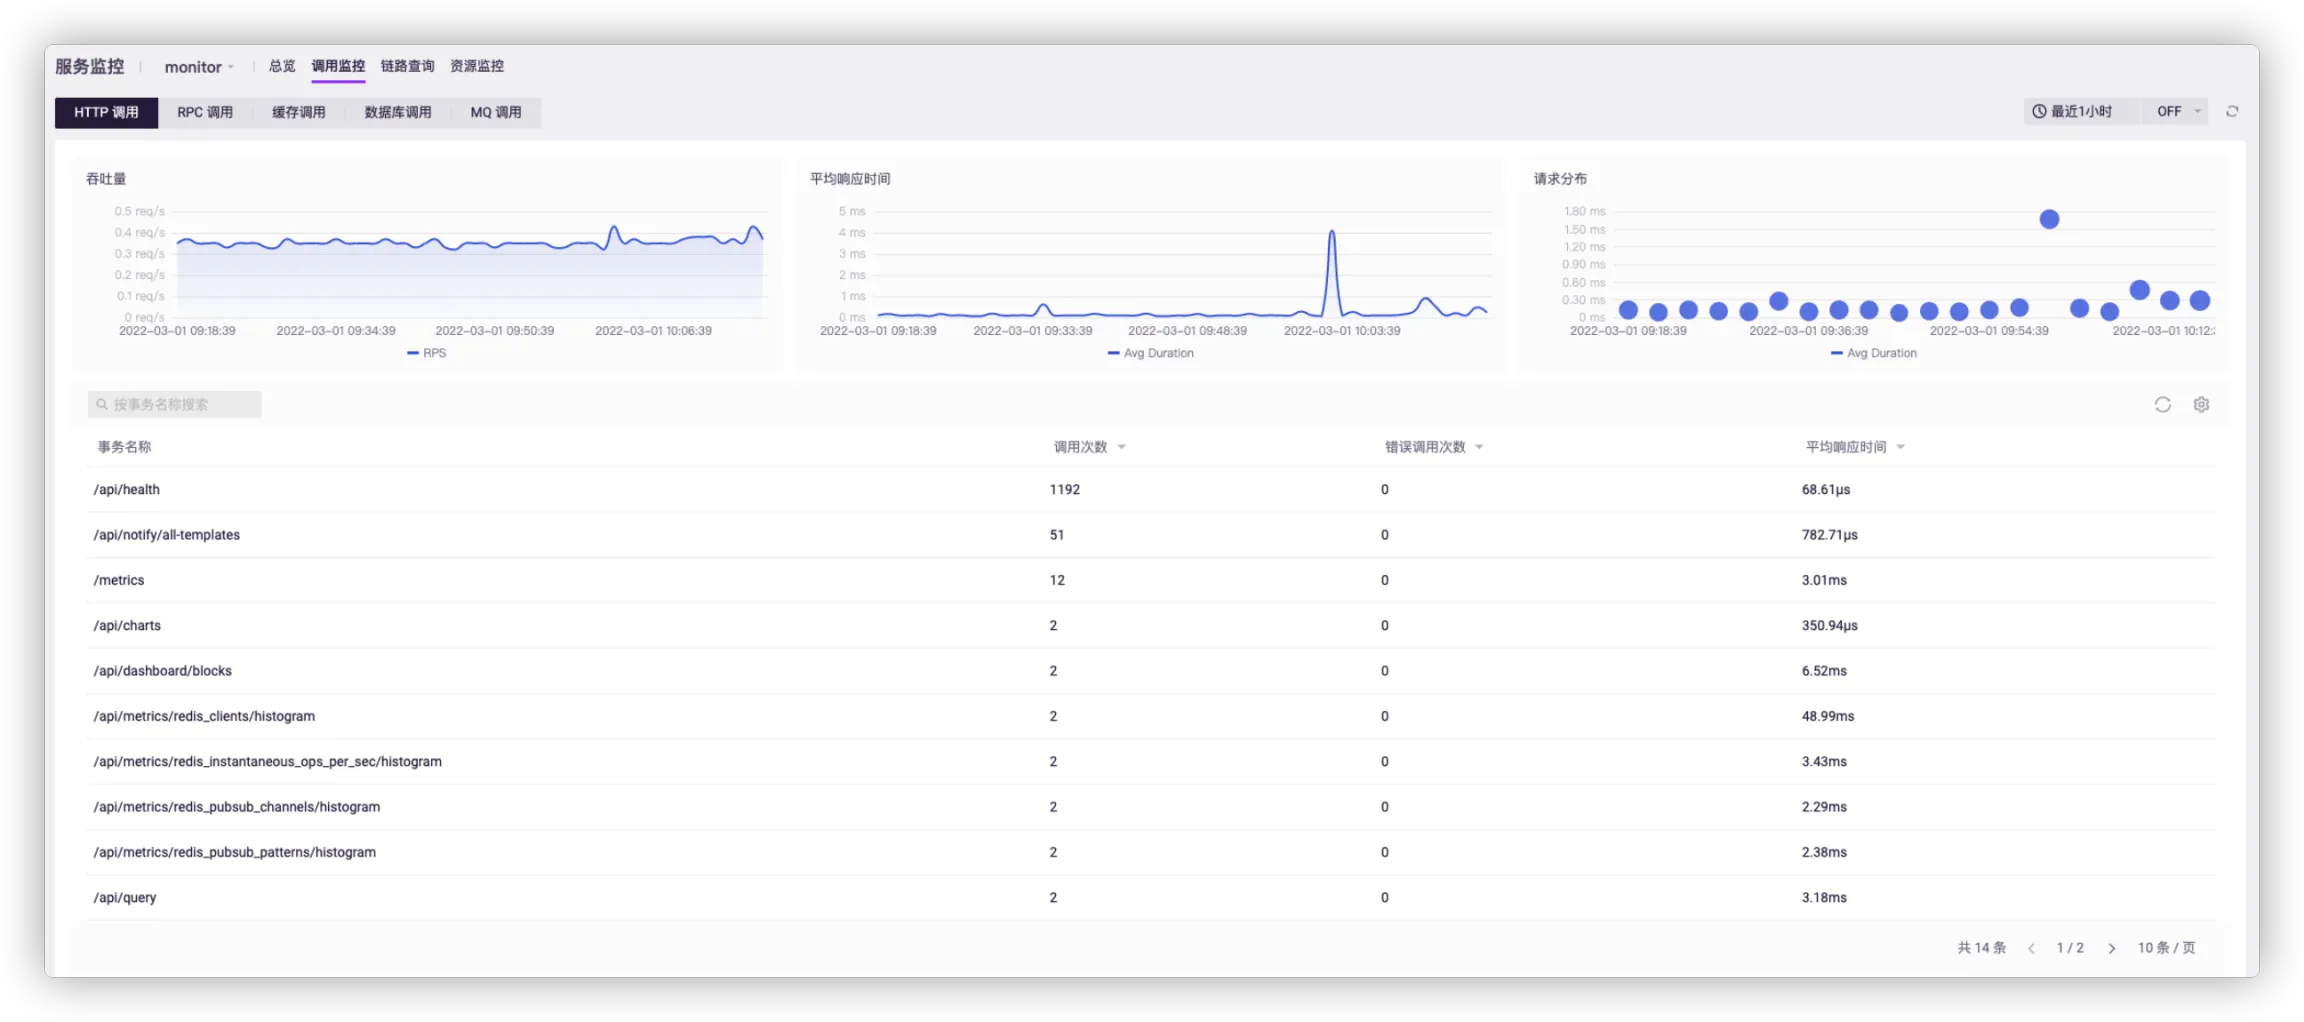This screenshot has height=1022, width=2304.
Task: Click the highest dot in 请求分布 chart
Action: 2049,219
